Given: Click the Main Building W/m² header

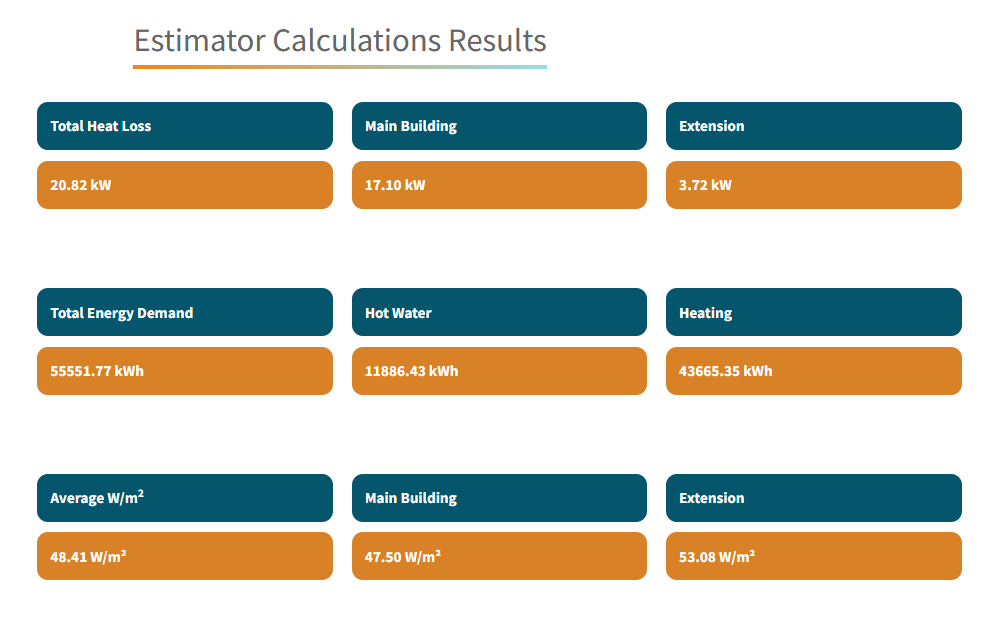Looking at the screenshot, I should [499, 498].
